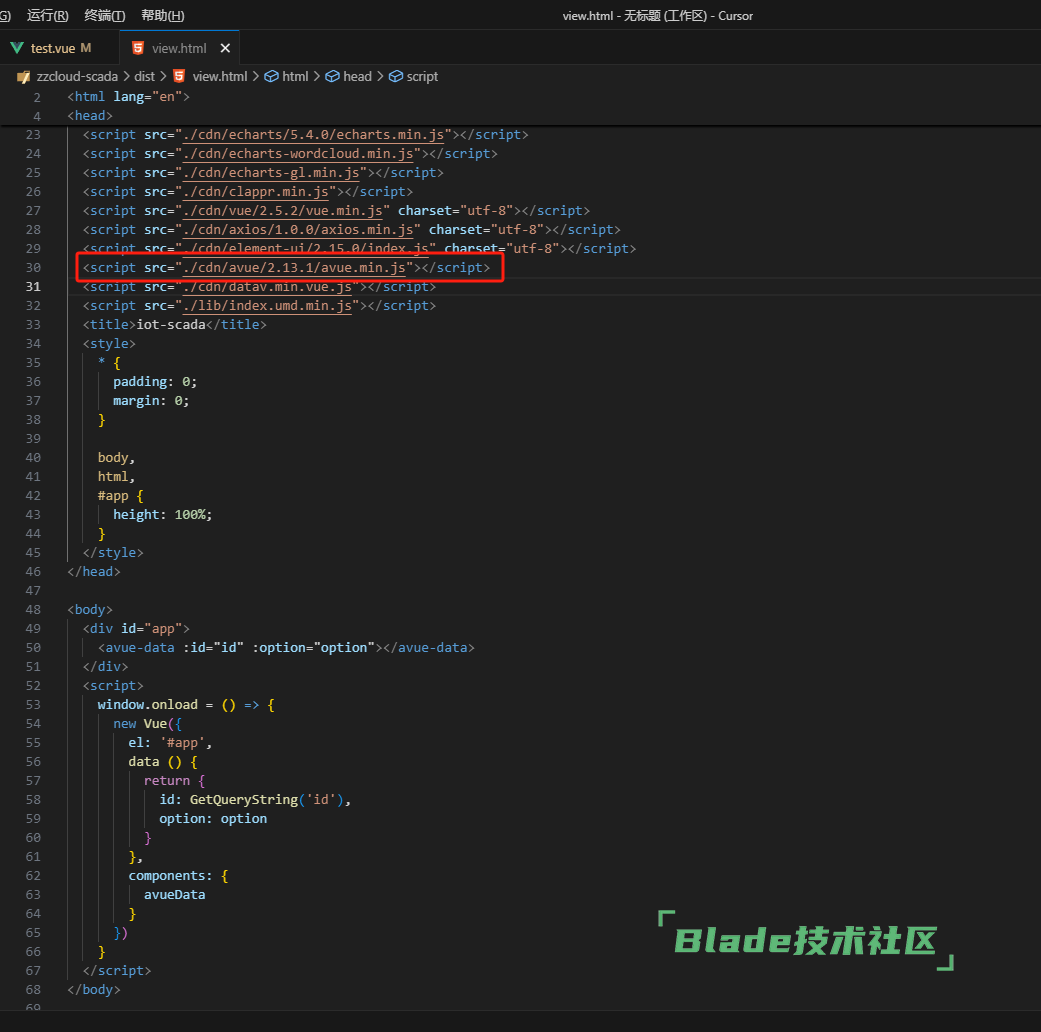Click the div id="app" line
Viewport: 1041px width, 1032px height.
click(x=136, y=629)
